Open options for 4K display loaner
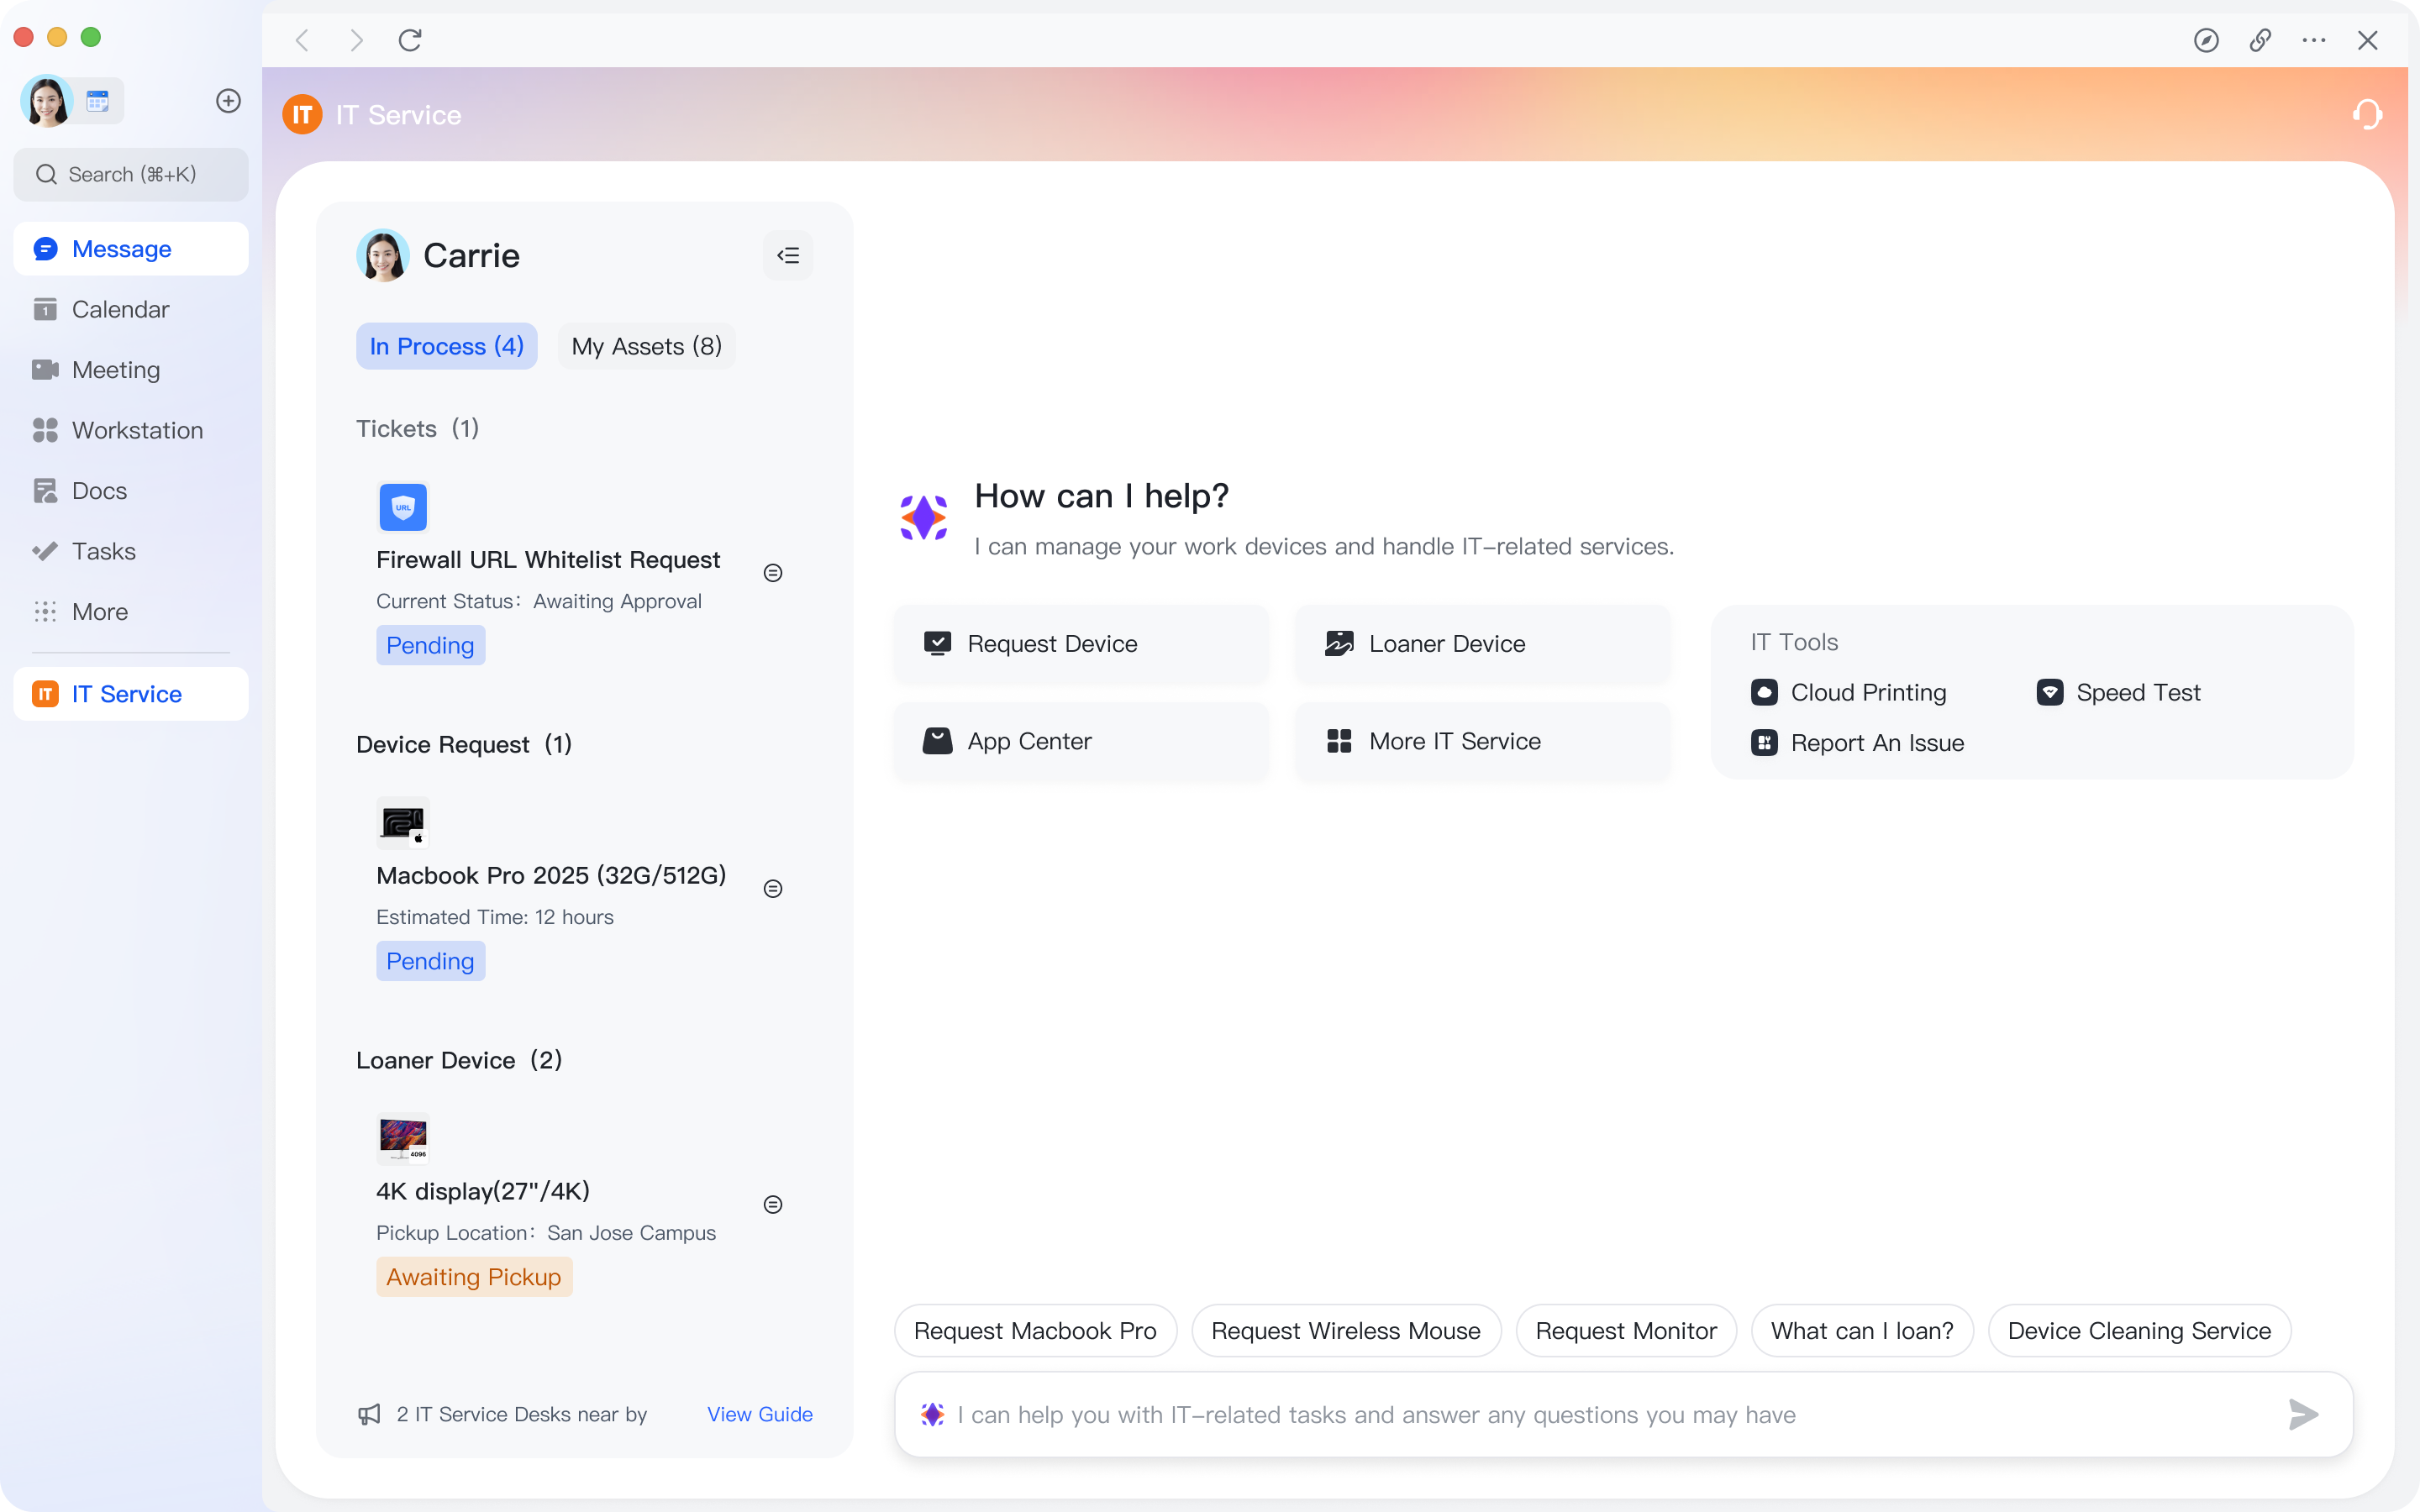 773,1205
